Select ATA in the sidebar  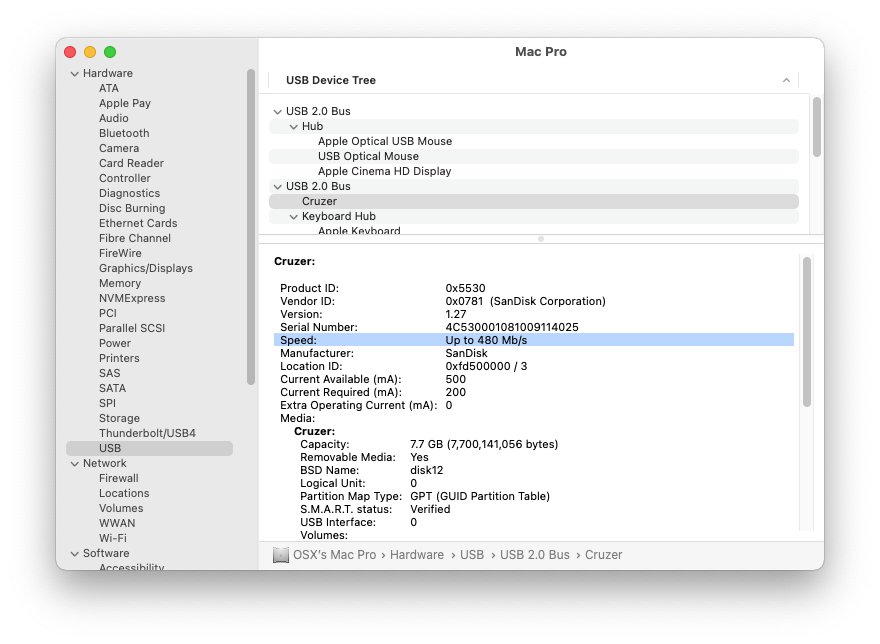click(109, 88)
